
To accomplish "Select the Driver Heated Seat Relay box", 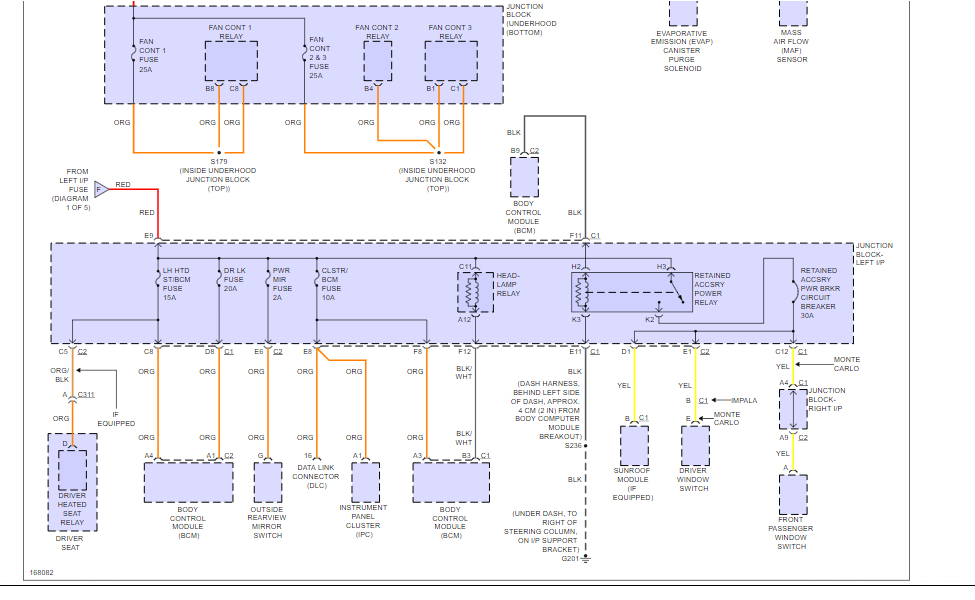I will [72, 469].
